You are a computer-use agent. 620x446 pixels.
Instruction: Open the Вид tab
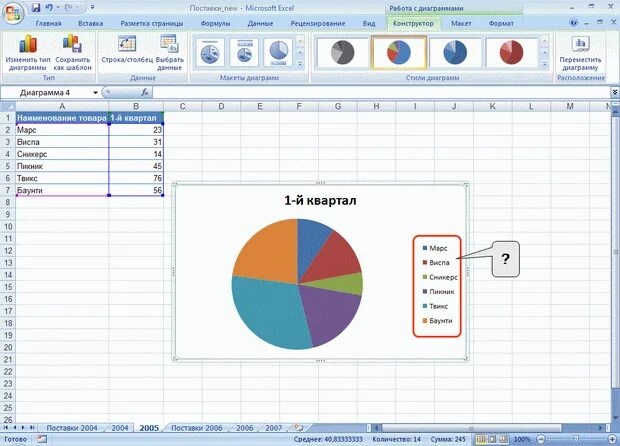[x=369, y=23]
